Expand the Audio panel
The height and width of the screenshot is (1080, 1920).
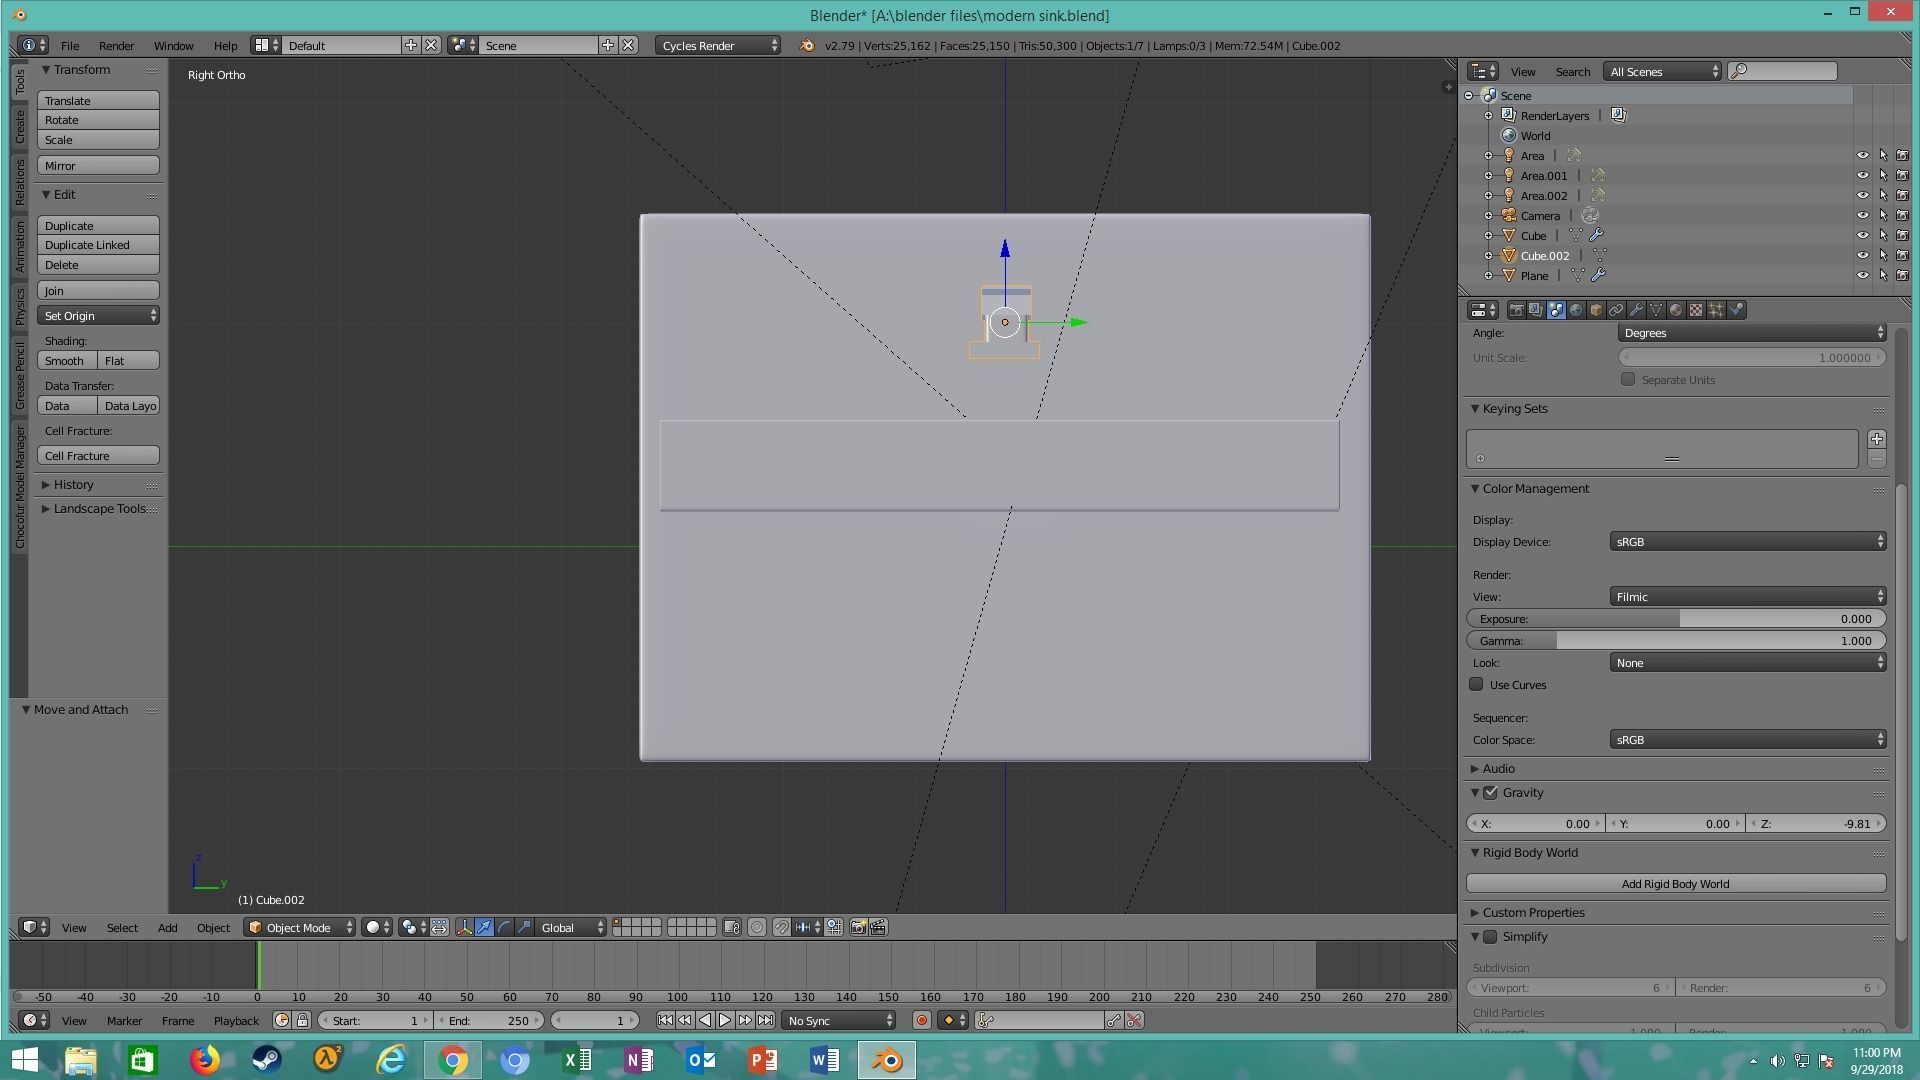(1498, 769)
